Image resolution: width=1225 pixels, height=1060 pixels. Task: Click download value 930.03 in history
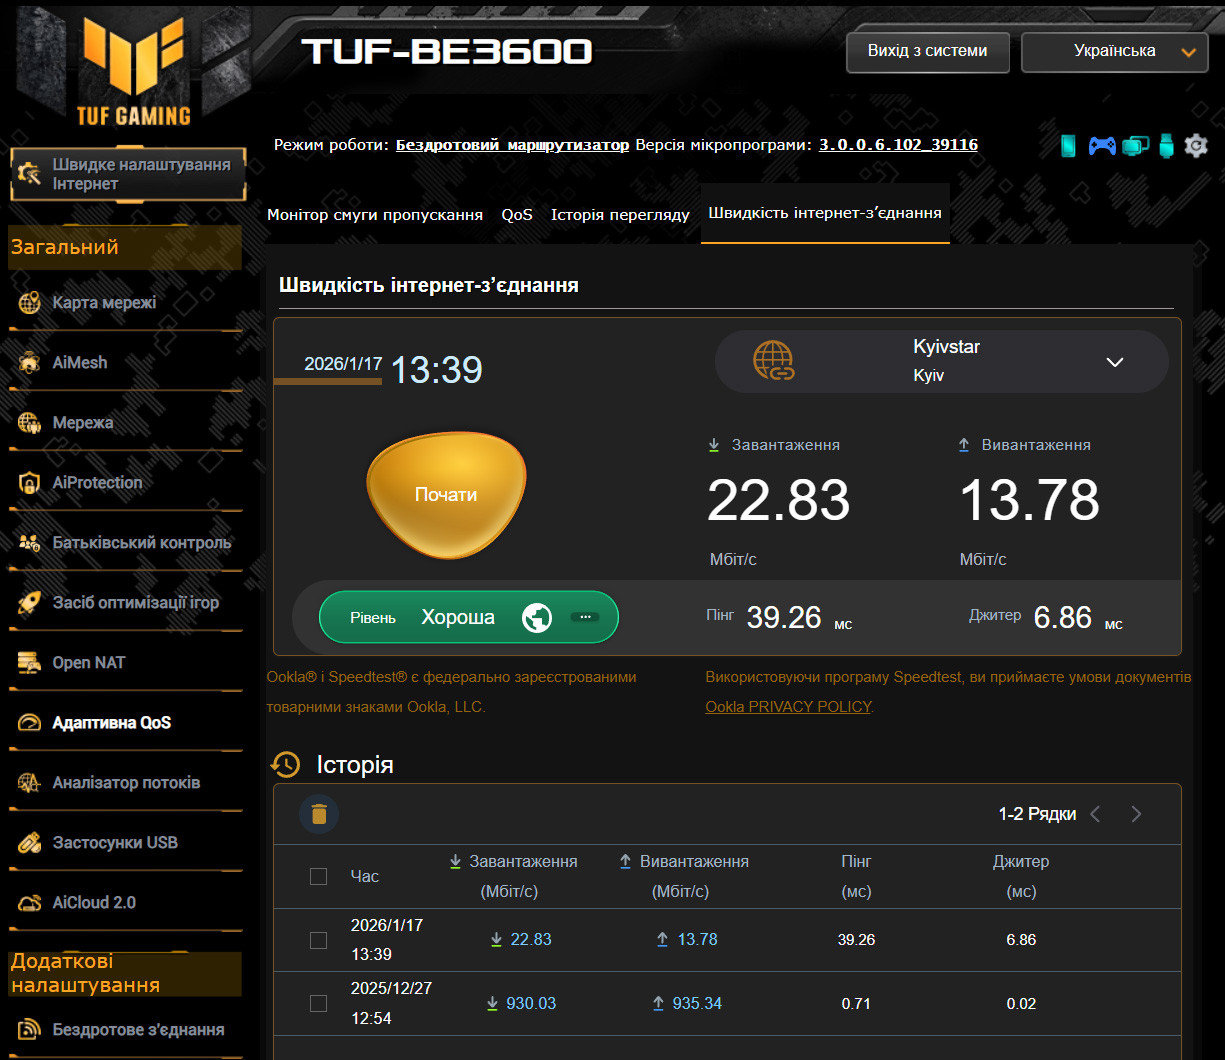(x=531, y=1003)
